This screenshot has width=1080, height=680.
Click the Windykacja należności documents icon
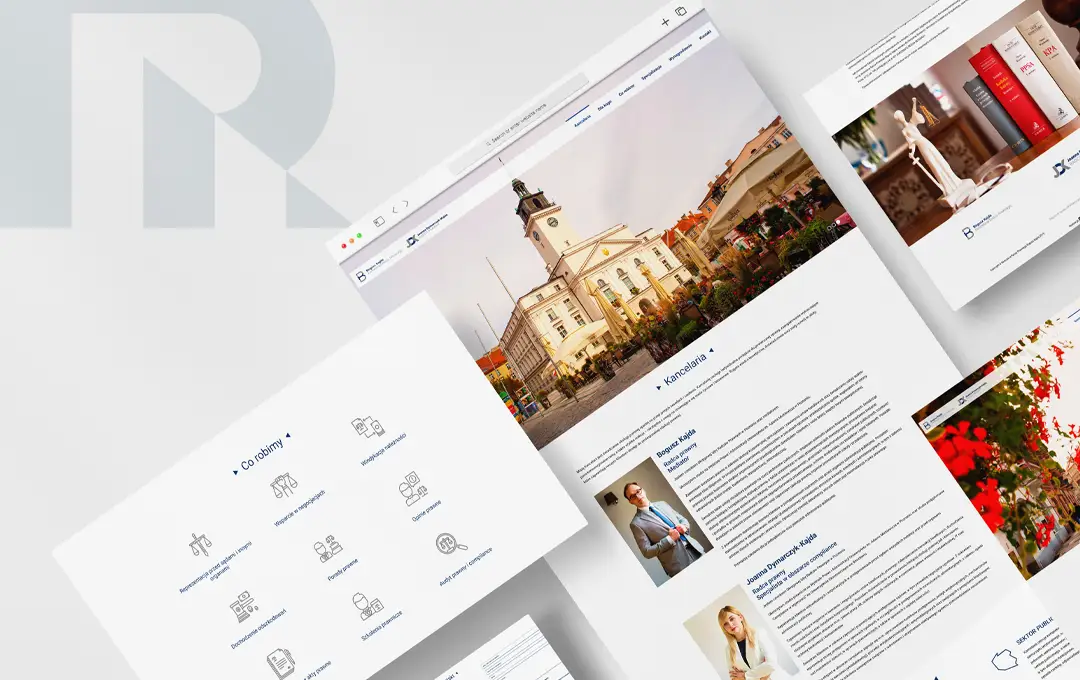[368, 427]
